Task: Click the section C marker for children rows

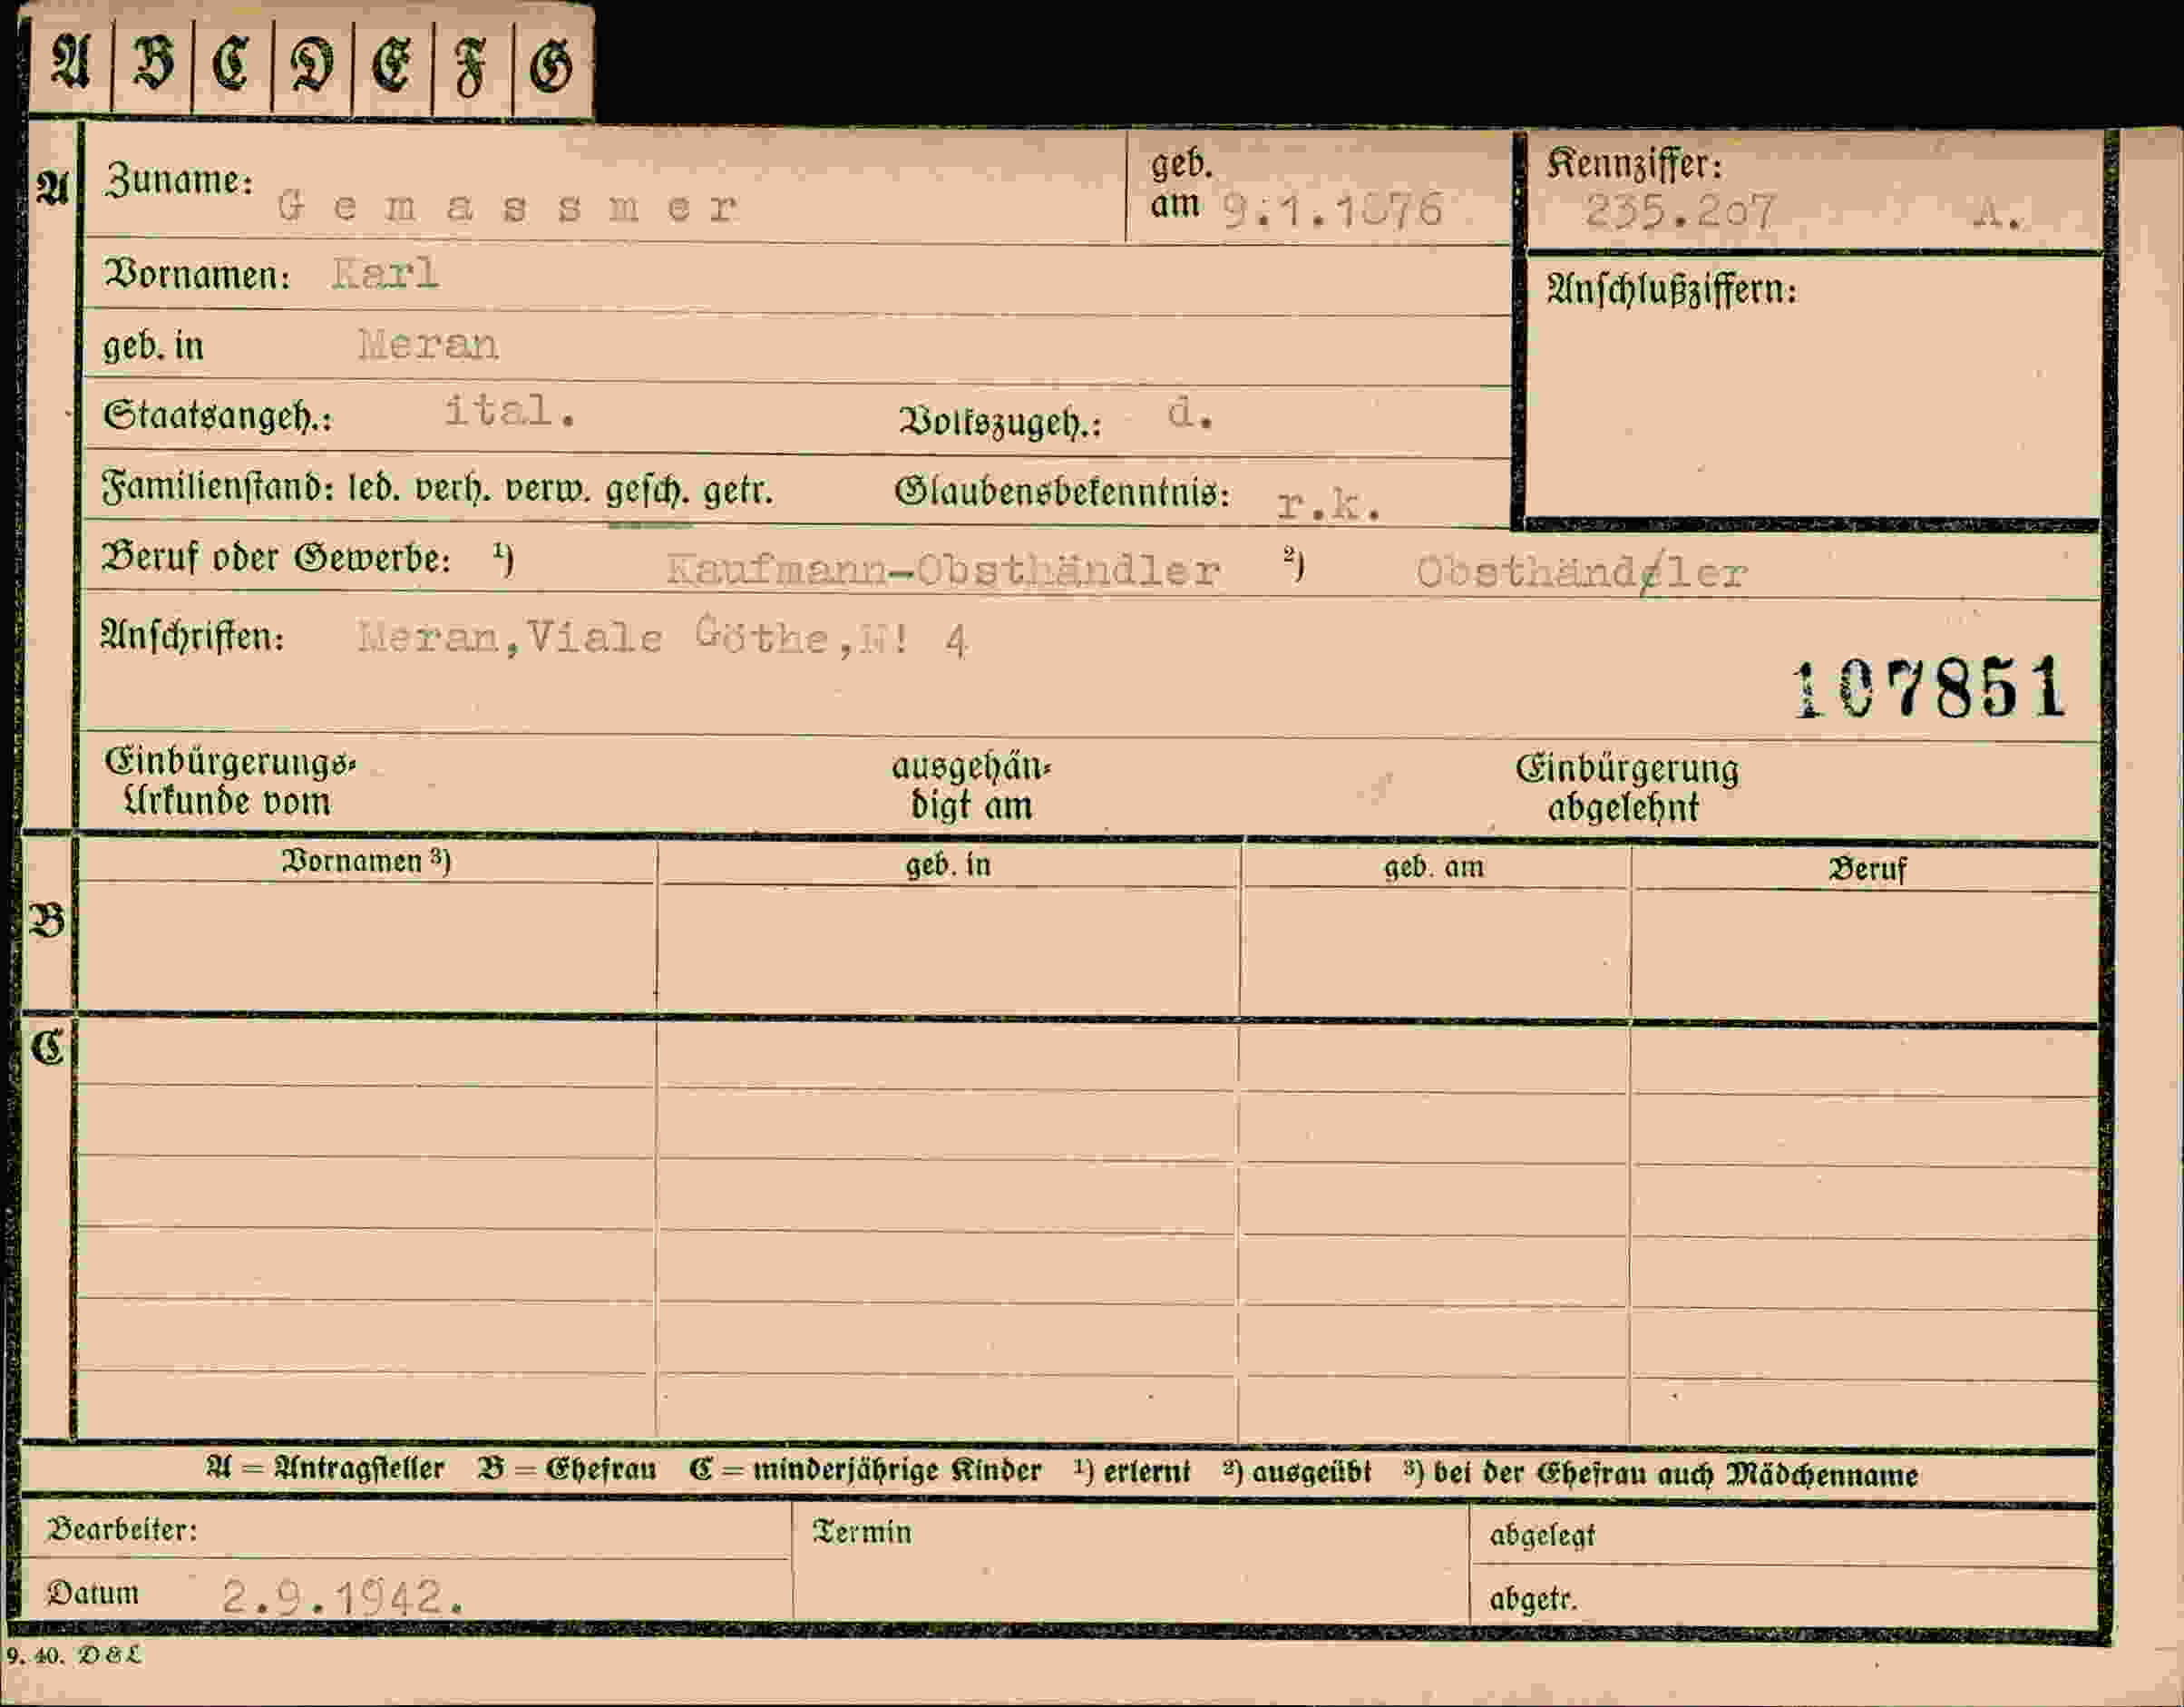Action: click(48, 1047)
